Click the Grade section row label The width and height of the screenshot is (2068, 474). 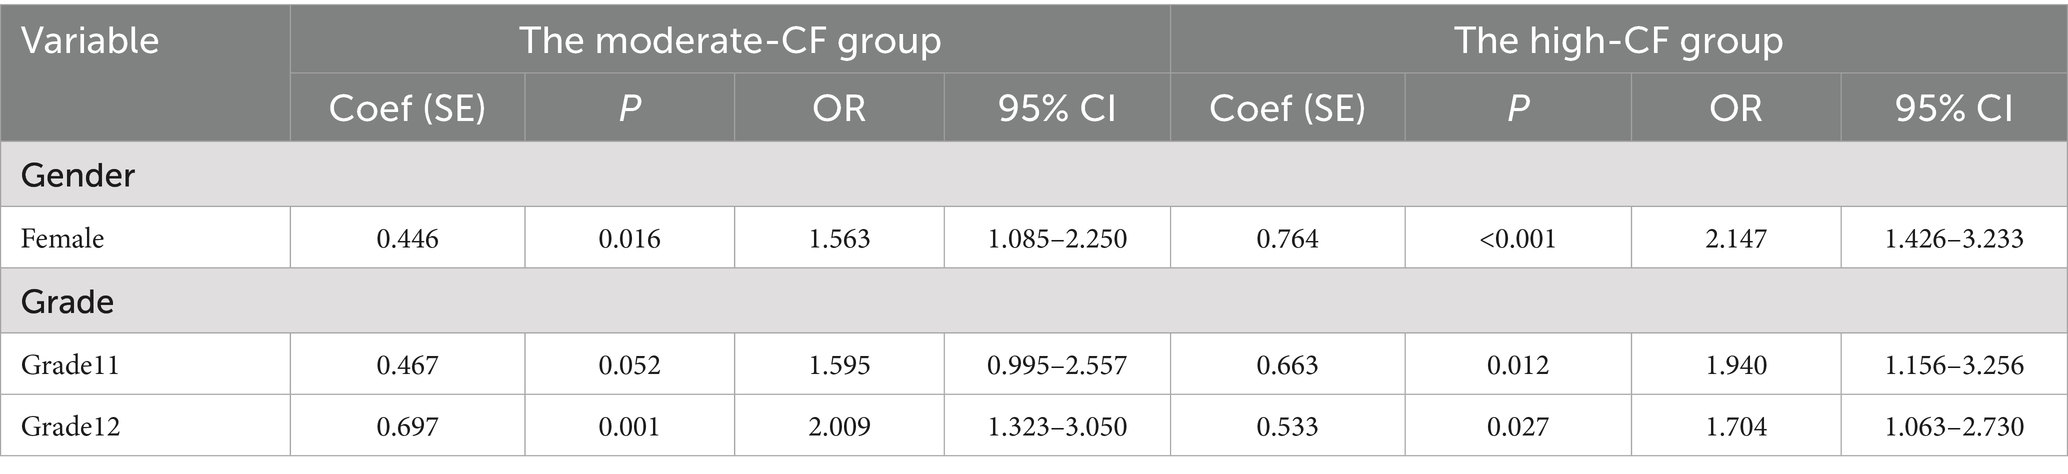point(67,302)
